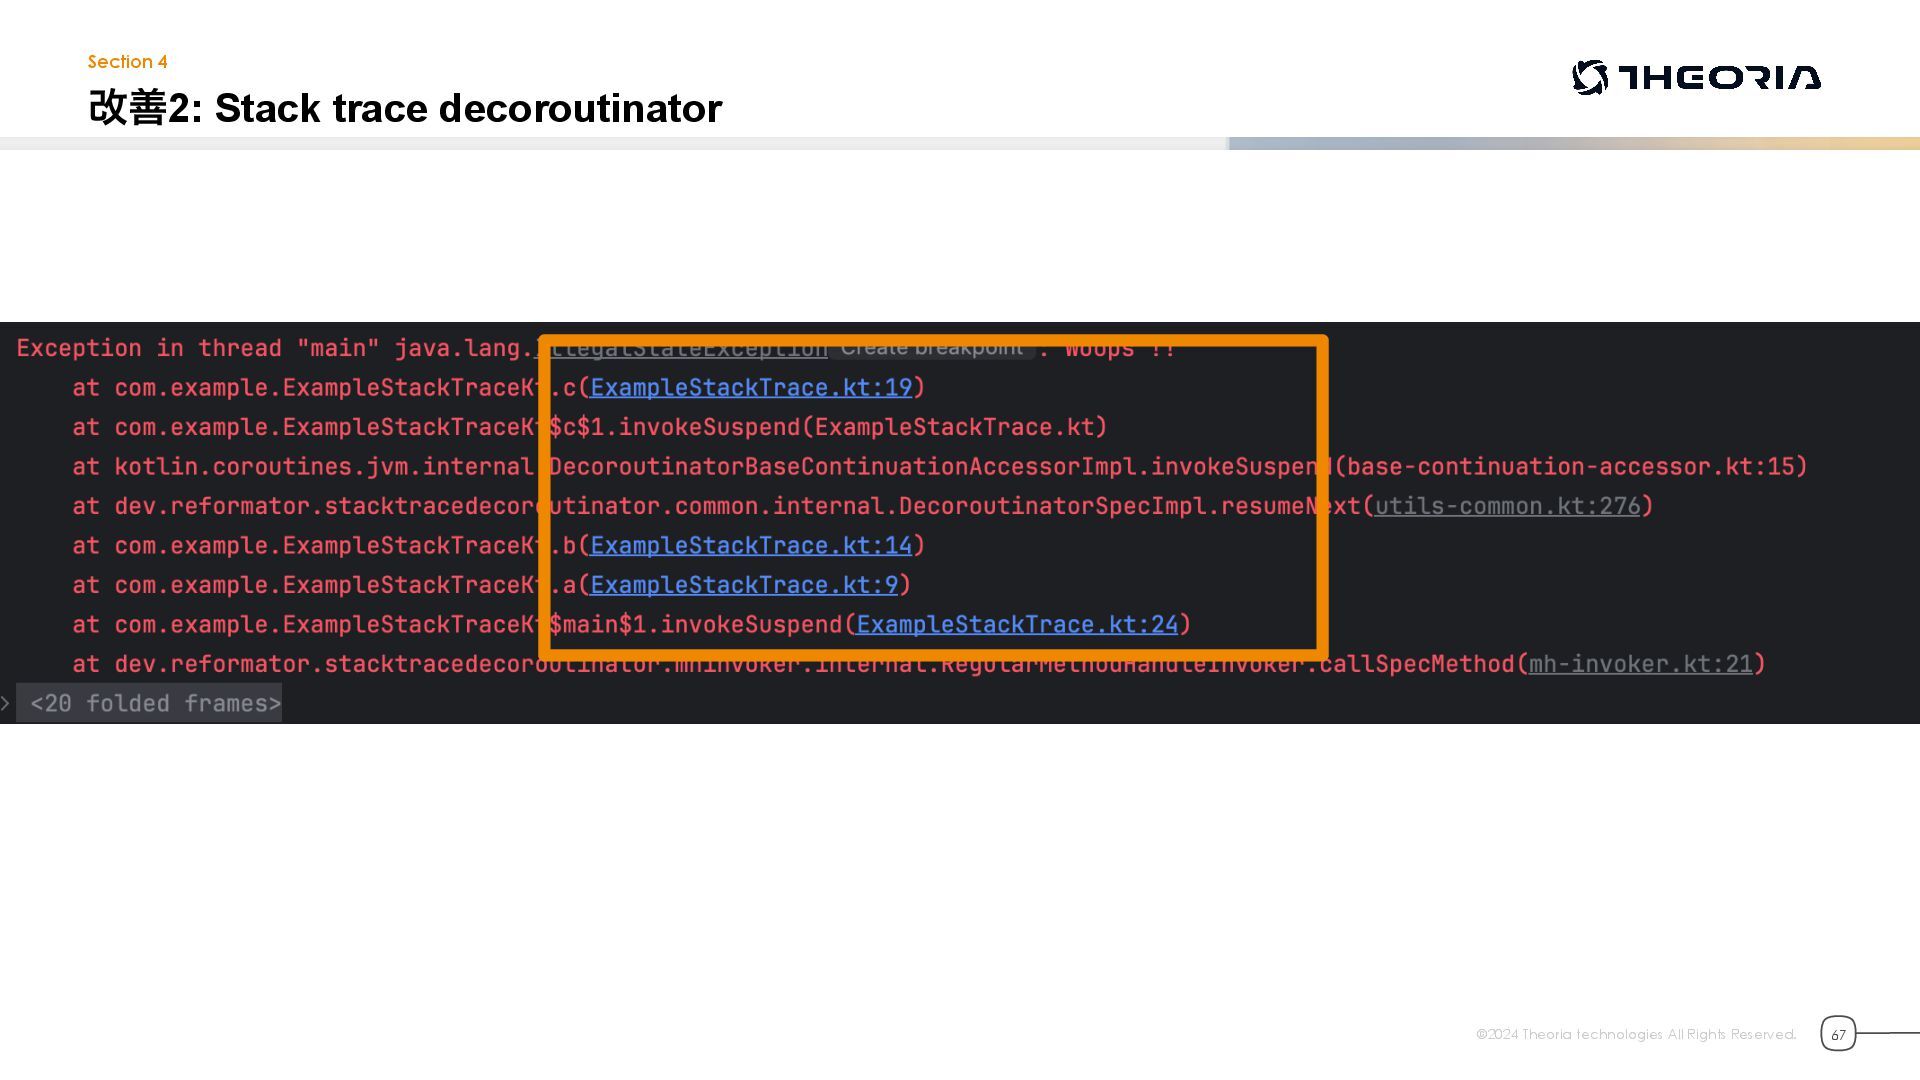Screen dimensions: 1920x1080
Task: Click the chevron beside folded frames
Action: (6, 704)
